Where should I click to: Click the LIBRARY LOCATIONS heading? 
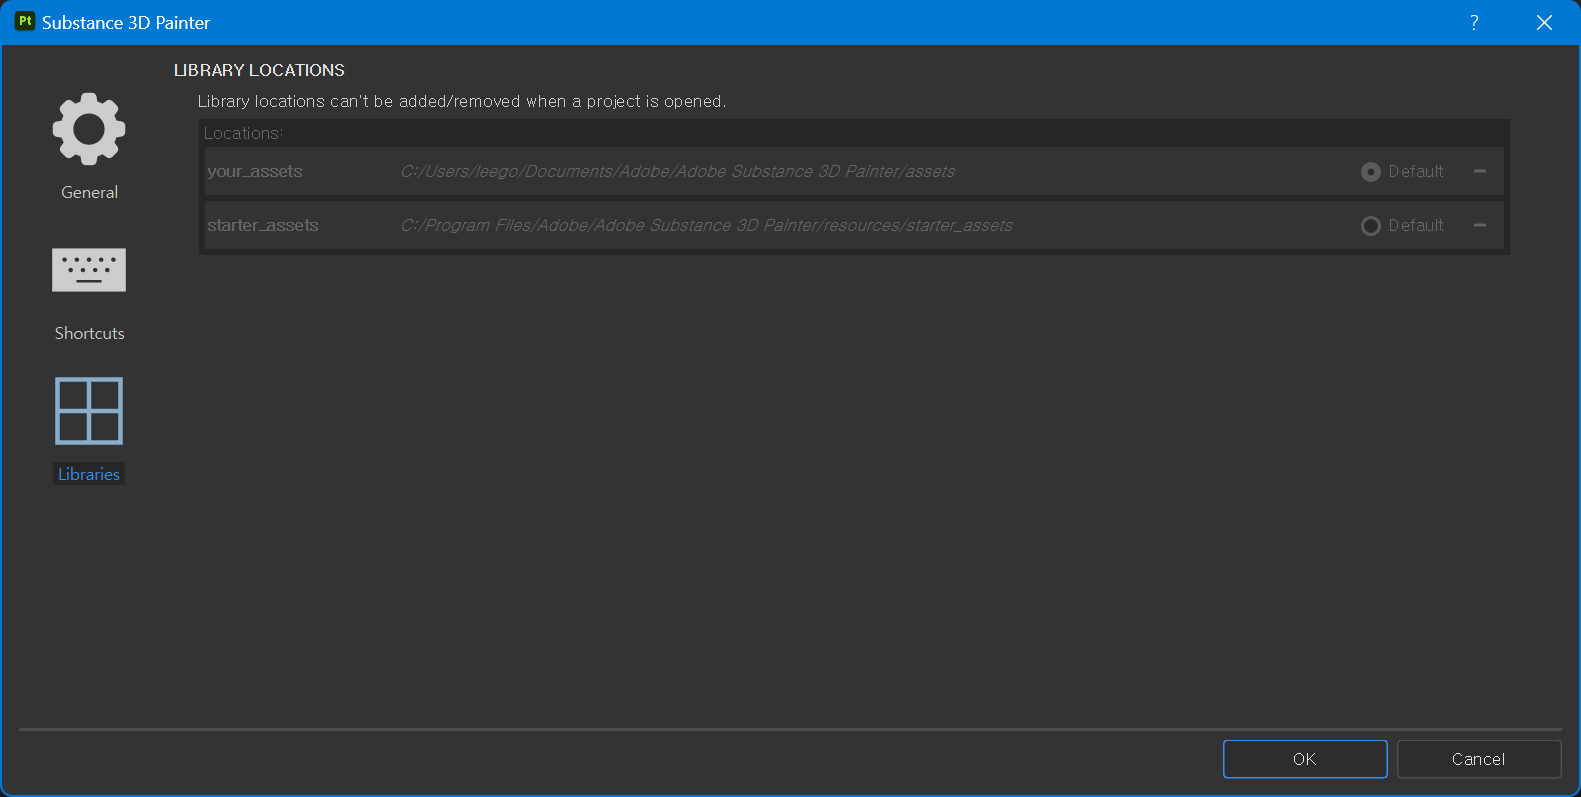259,70
